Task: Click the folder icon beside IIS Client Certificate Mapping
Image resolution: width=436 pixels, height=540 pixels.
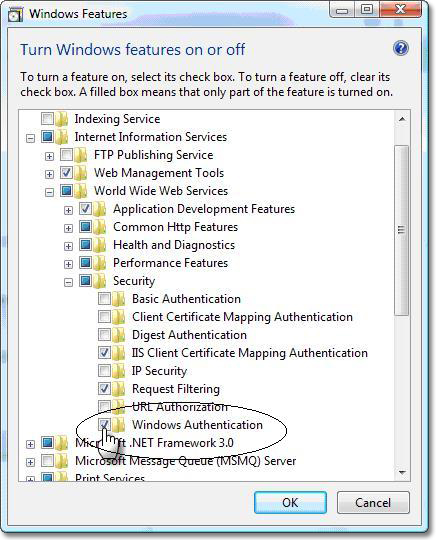Action: (120, 353)
